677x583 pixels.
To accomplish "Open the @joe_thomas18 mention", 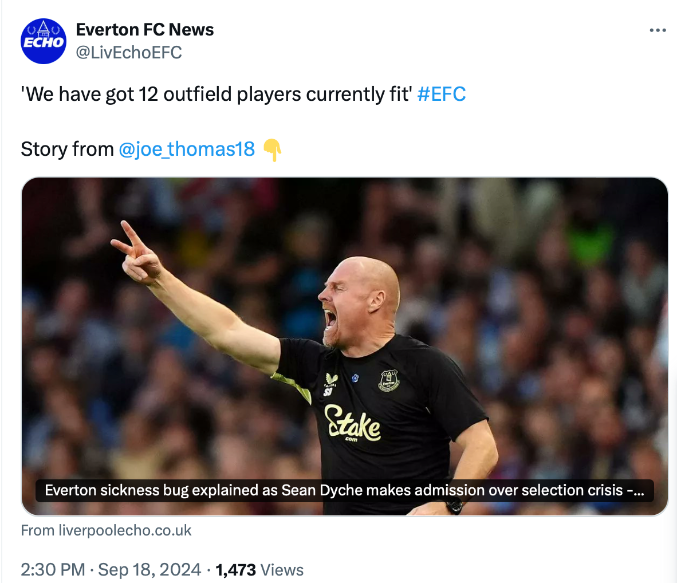I will (187, 150).
